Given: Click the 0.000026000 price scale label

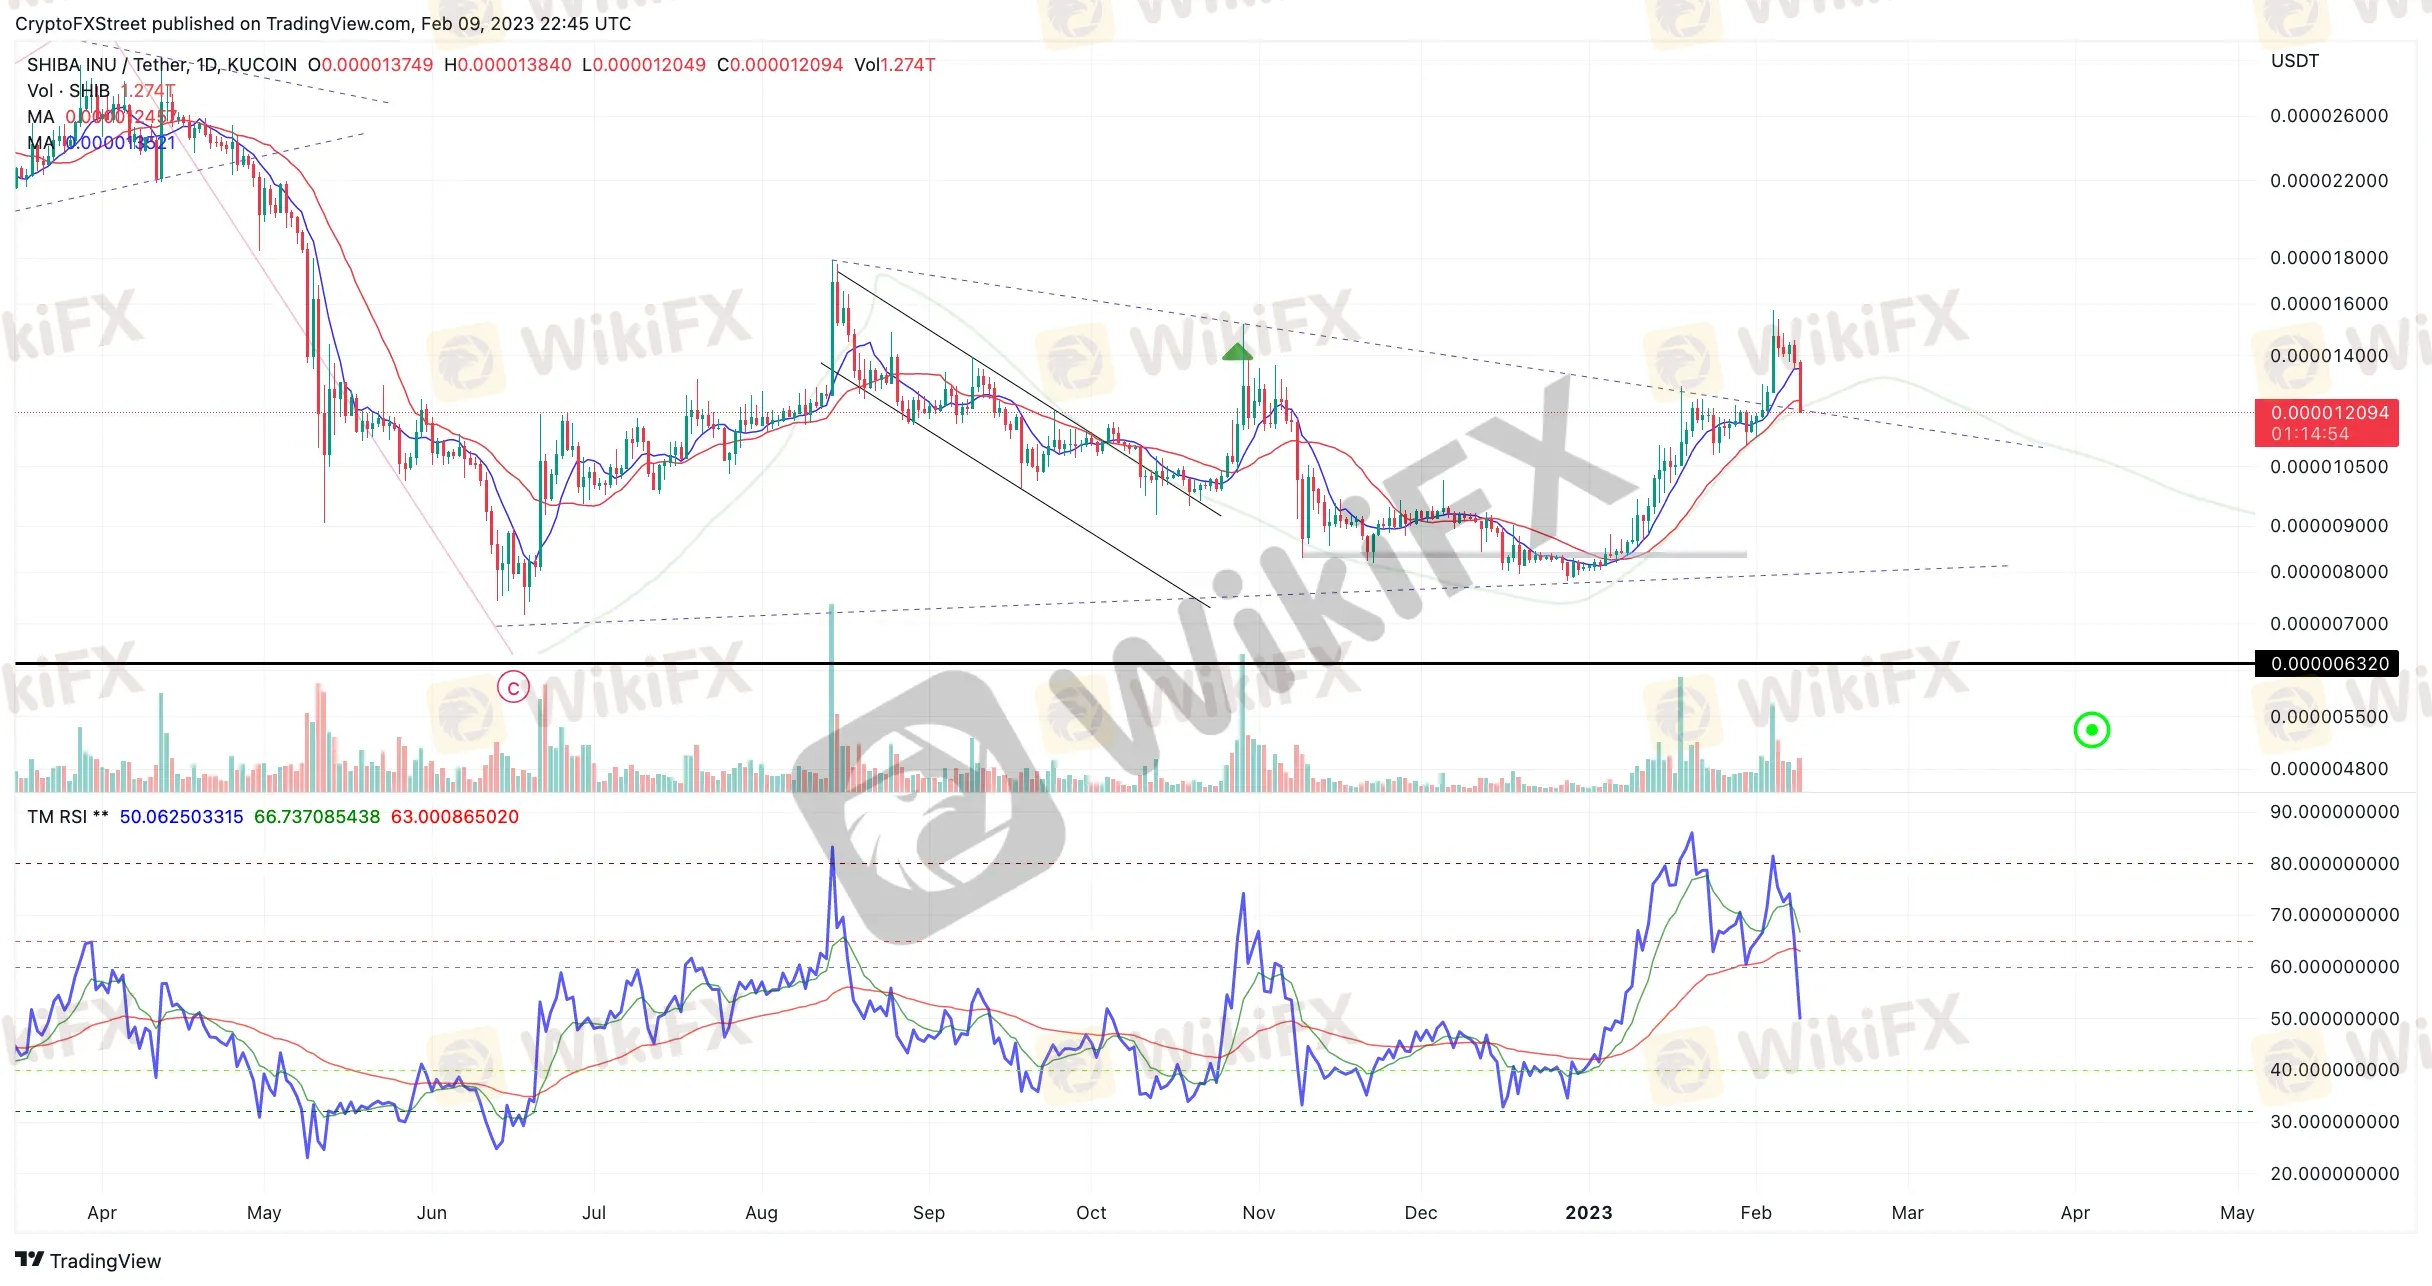Looking at the screenshot, I should [2328, 116].
